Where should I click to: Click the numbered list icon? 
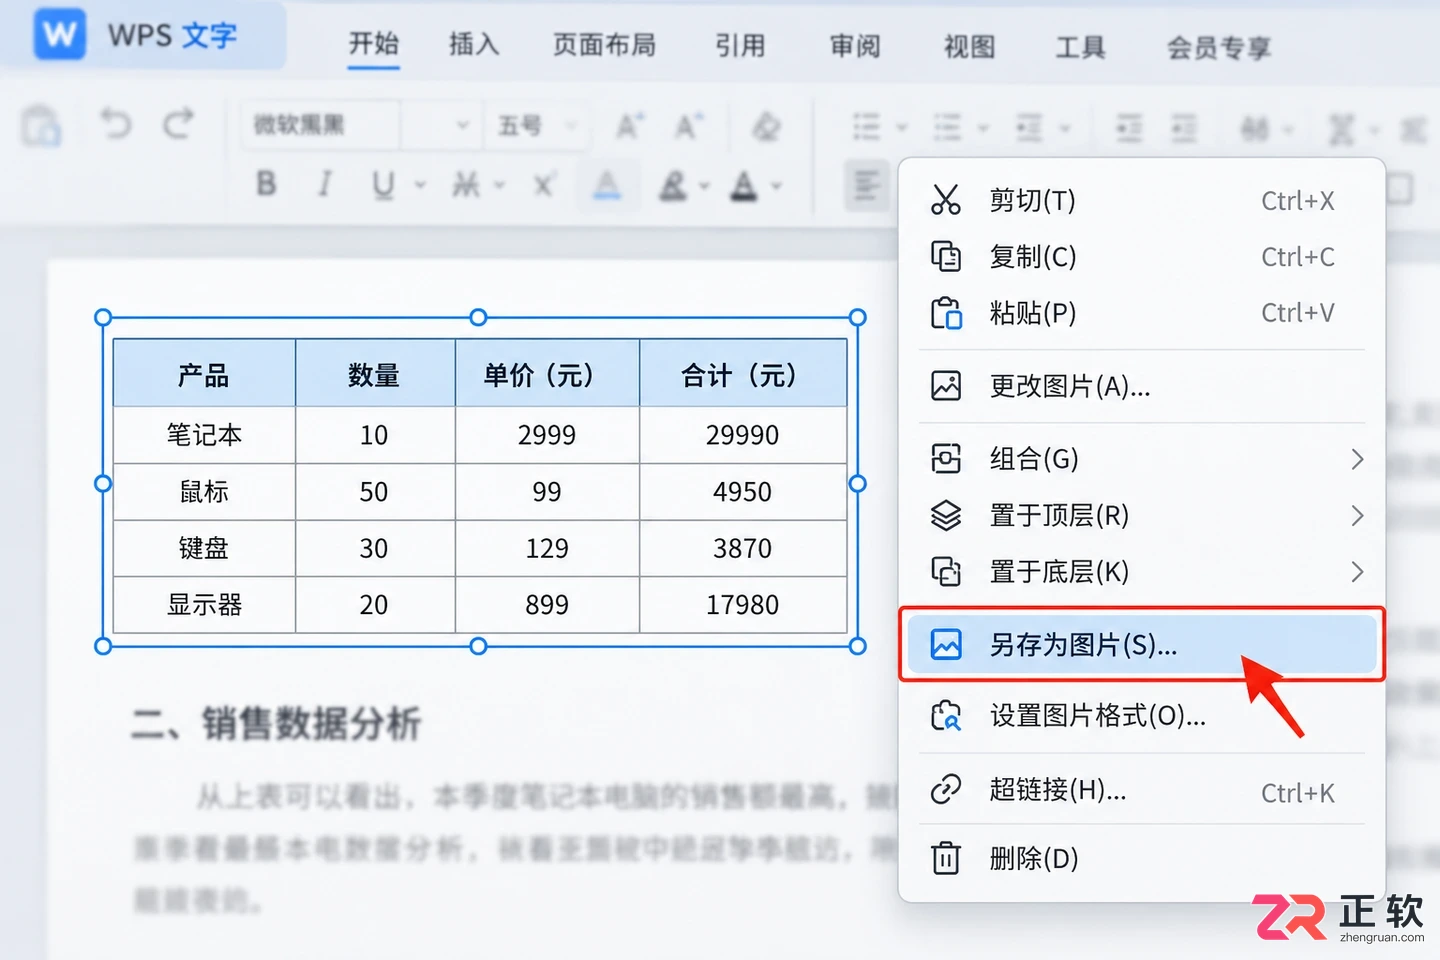click(947, 127)
